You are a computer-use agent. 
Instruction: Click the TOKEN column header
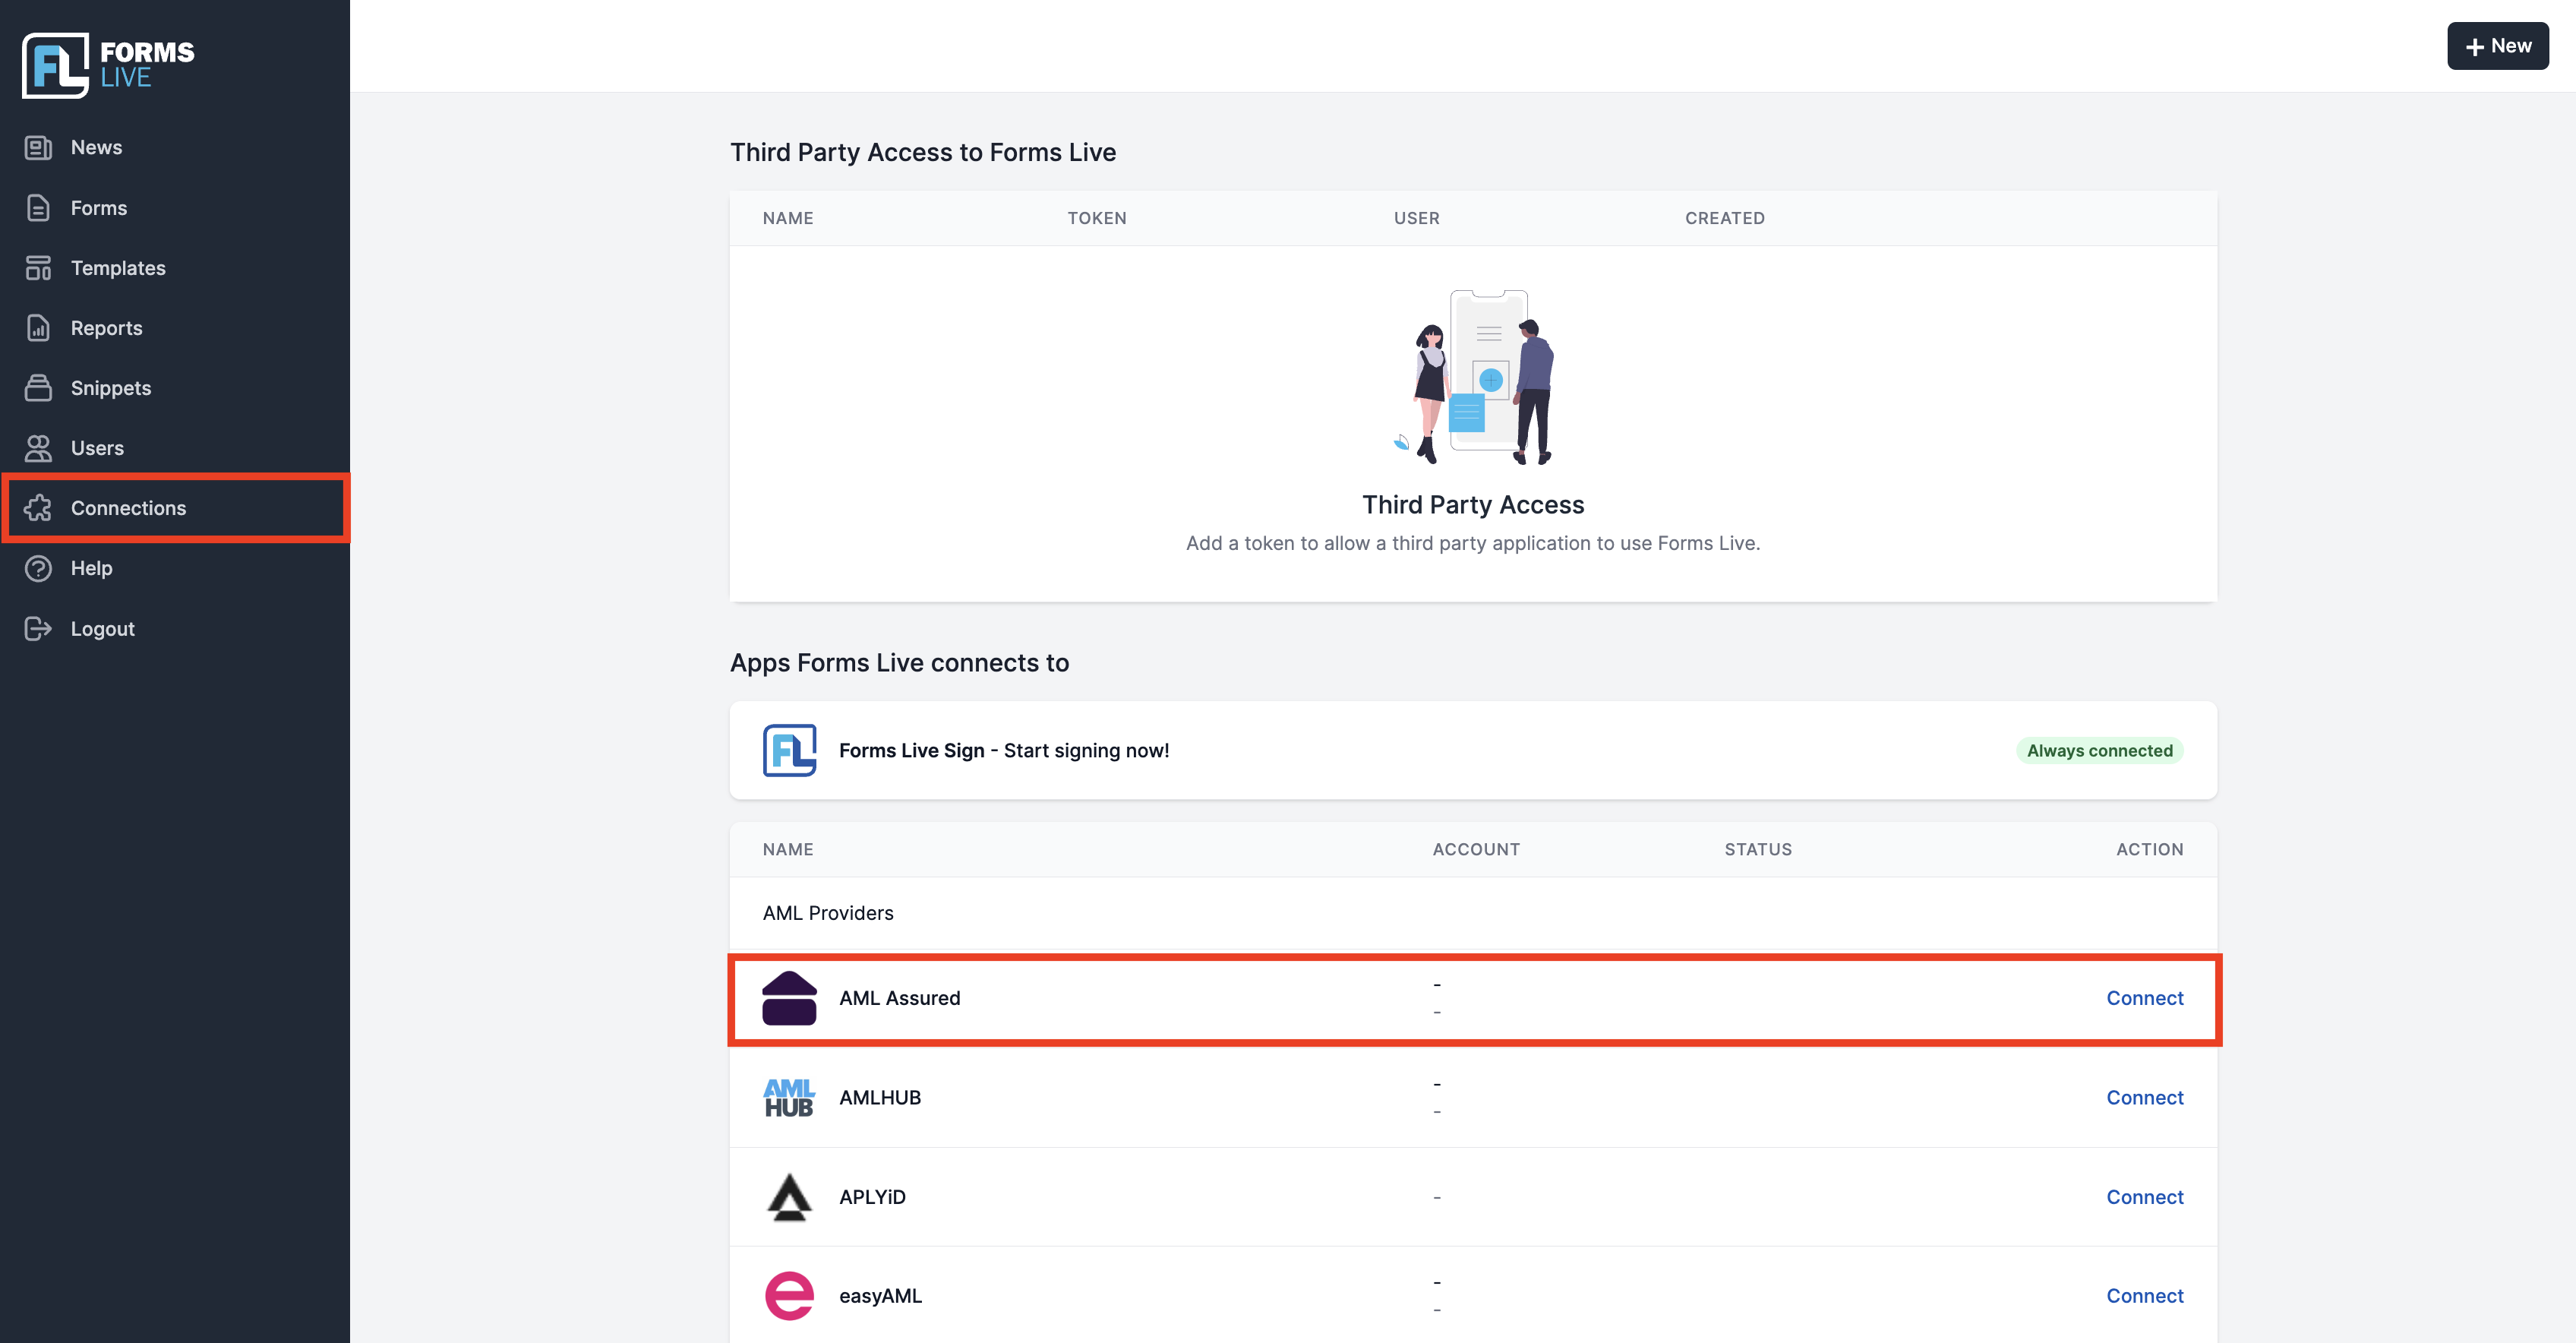tap(1096, 218)
